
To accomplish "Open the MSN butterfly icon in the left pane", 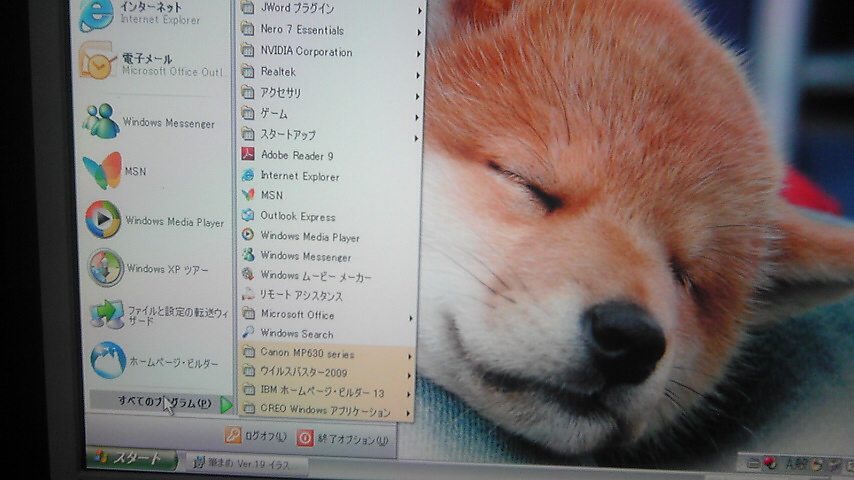I will 103,171.
